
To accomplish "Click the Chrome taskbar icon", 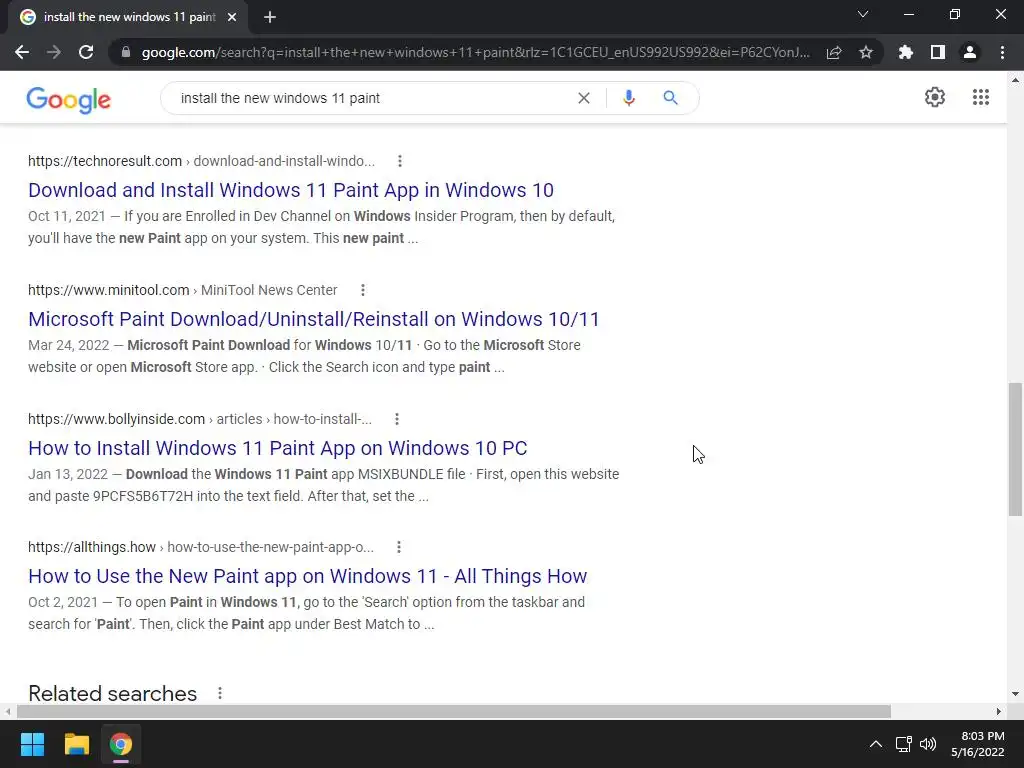I will click(x=121, y=744).
